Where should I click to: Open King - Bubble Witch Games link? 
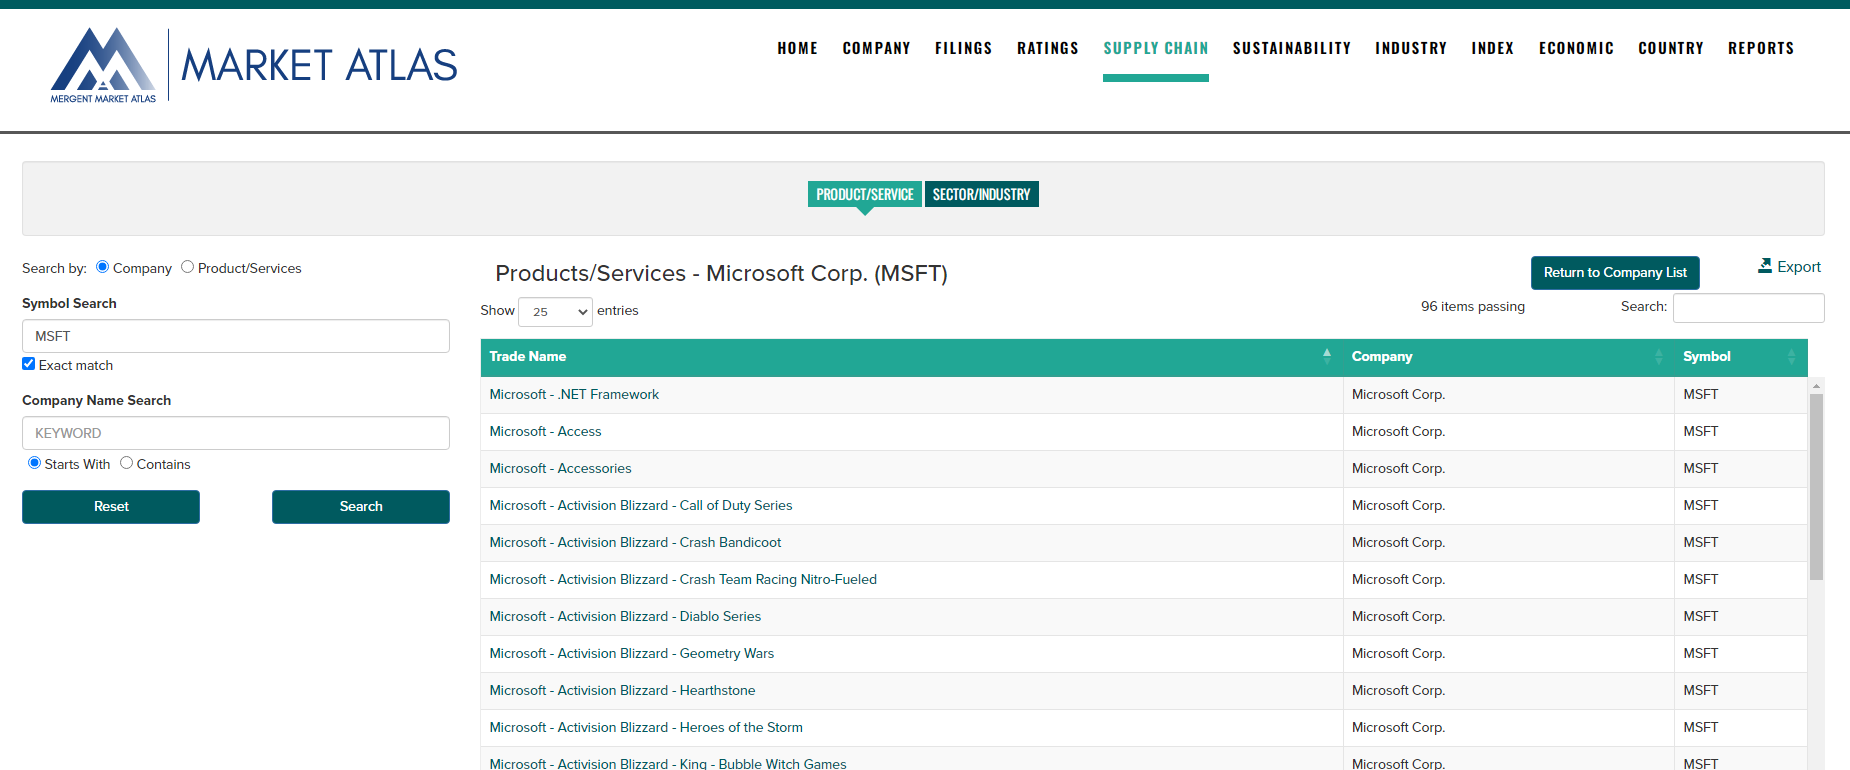668,763
